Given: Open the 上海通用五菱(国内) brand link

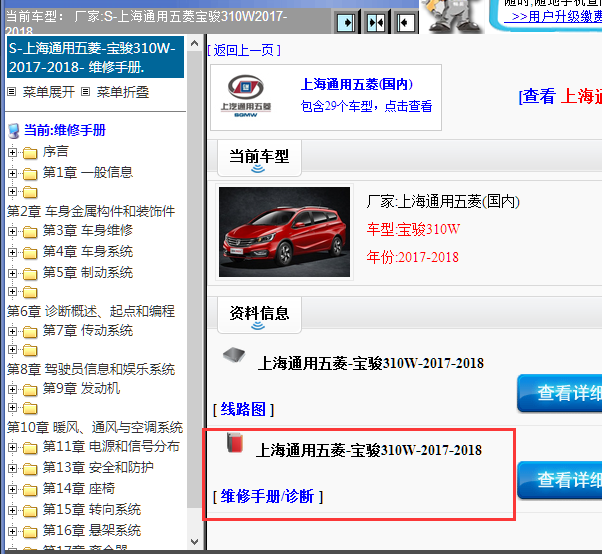Looking at the screenshot, I should [x=357, y=84].
